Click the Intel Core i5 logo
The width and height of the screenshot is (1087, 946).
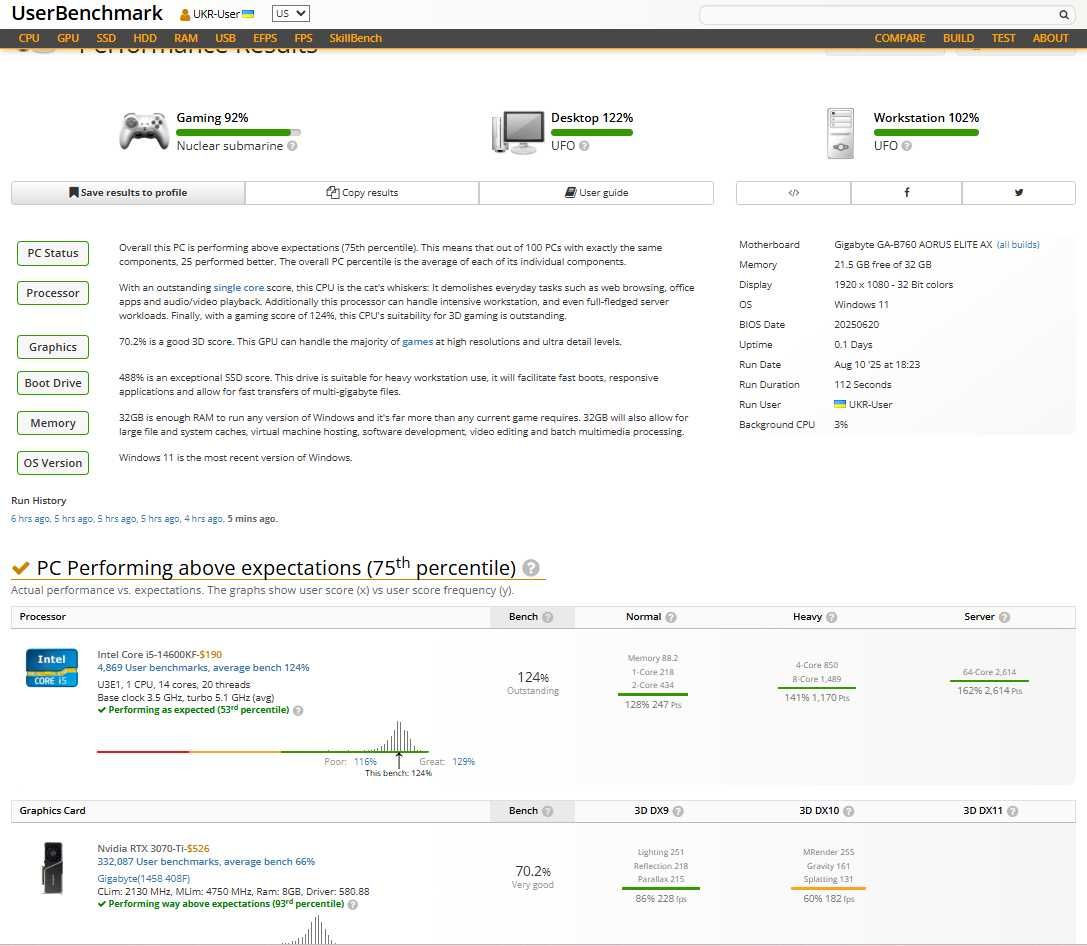pos(51,667)
